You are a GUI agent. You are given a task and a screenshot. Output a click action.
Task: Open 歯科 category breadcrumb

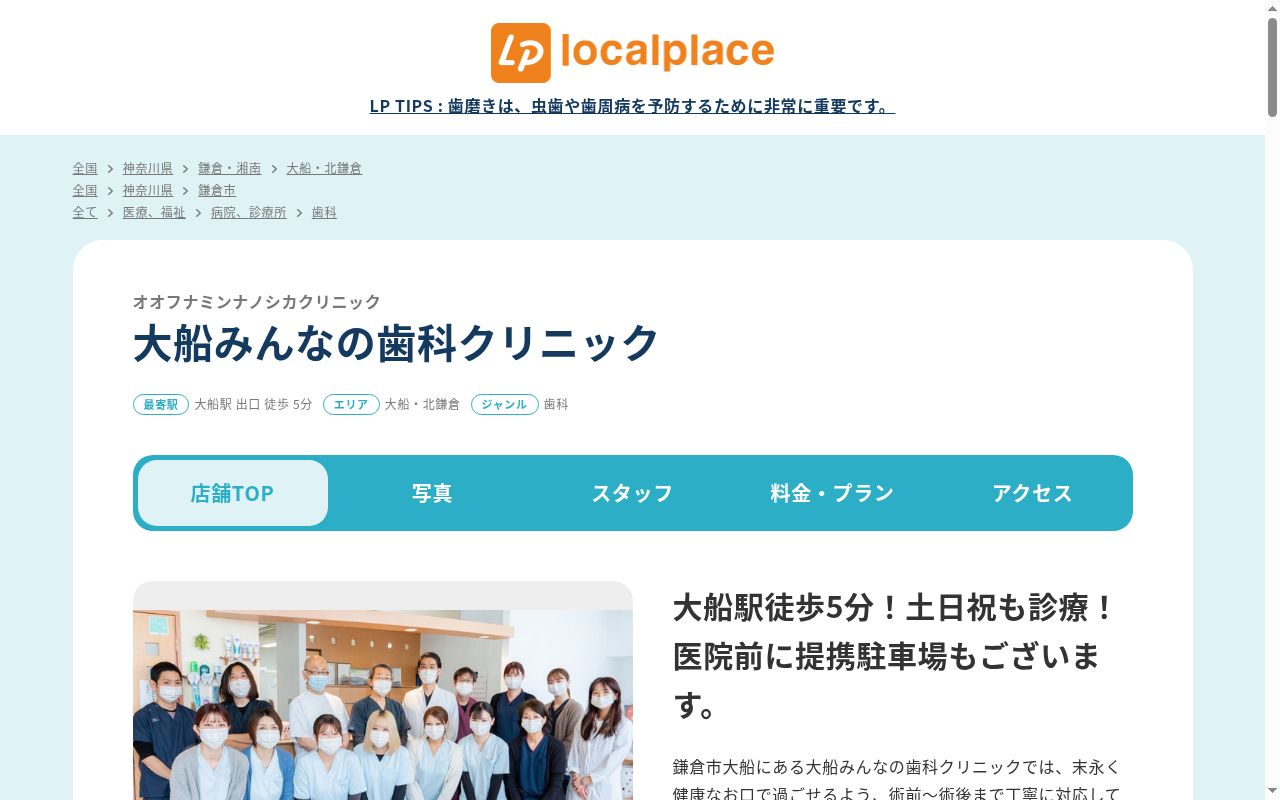coord(324,212)
